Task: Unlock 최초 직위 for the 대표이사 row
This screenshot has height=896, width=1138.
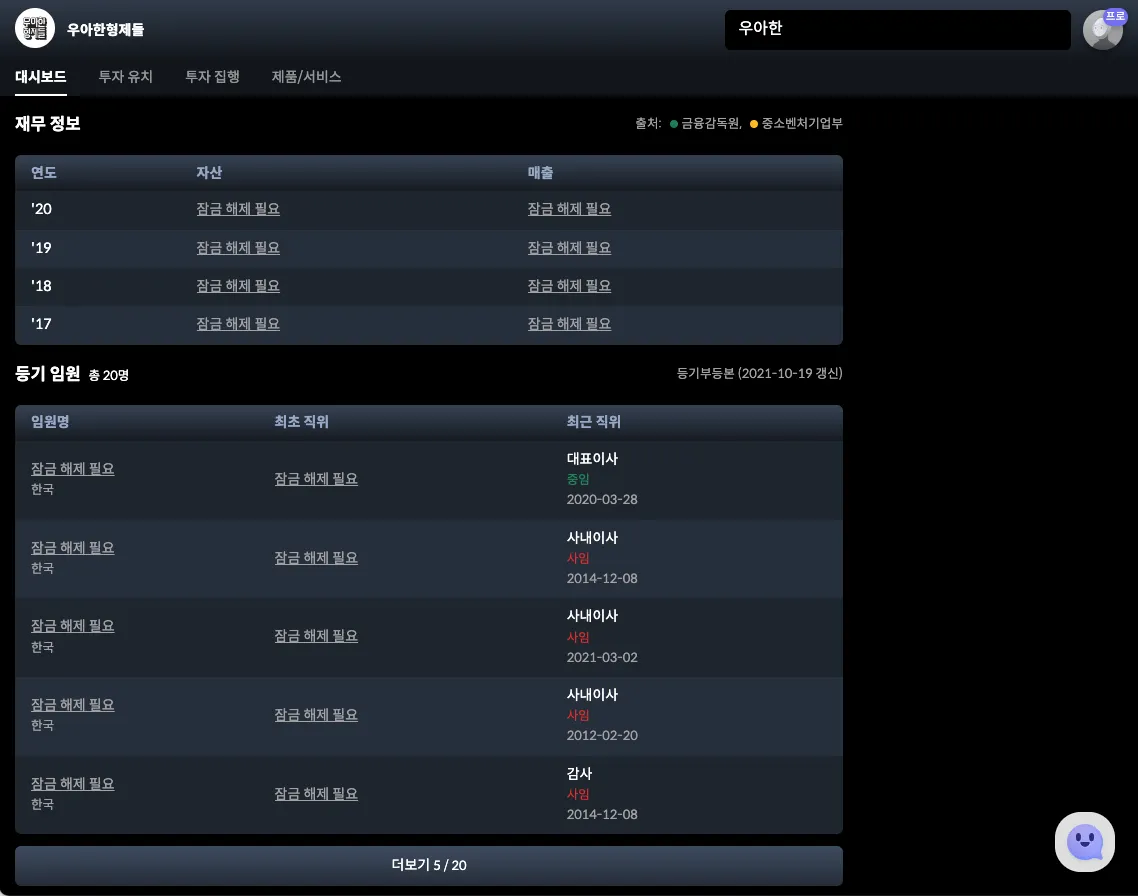Action: tap(316, 479)
